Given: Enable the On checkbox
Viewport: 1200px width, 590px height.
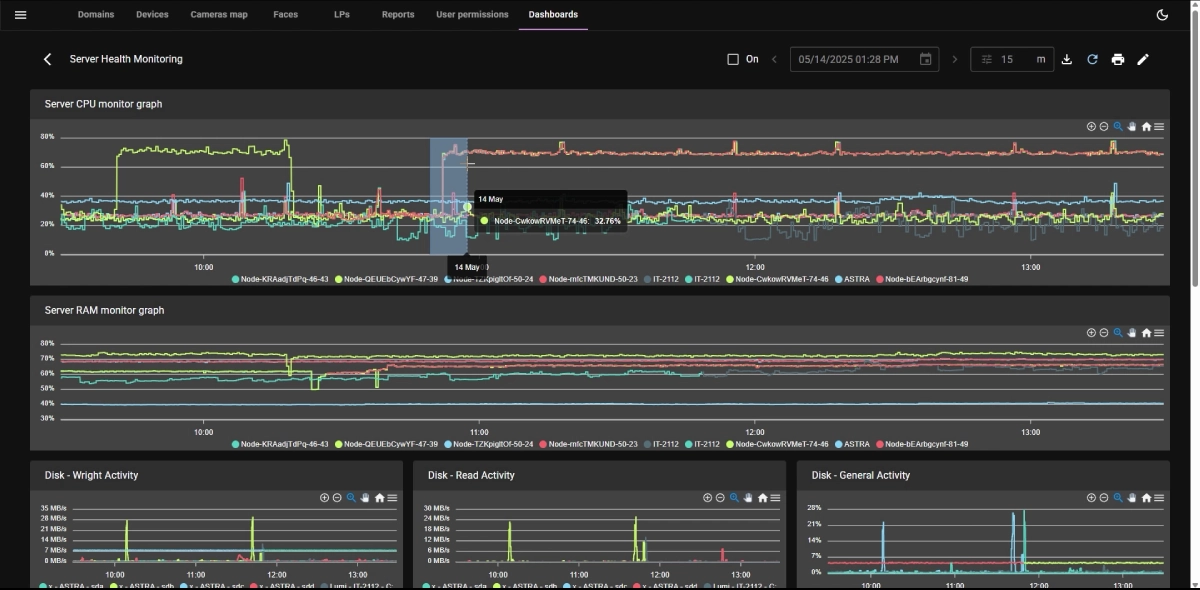Looking at the screenshot, I should [x=733, y=59].
